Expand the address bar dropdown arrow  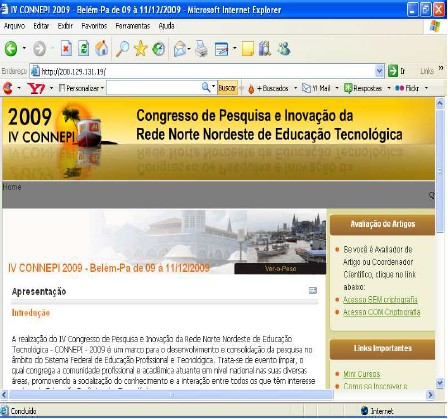379,71
